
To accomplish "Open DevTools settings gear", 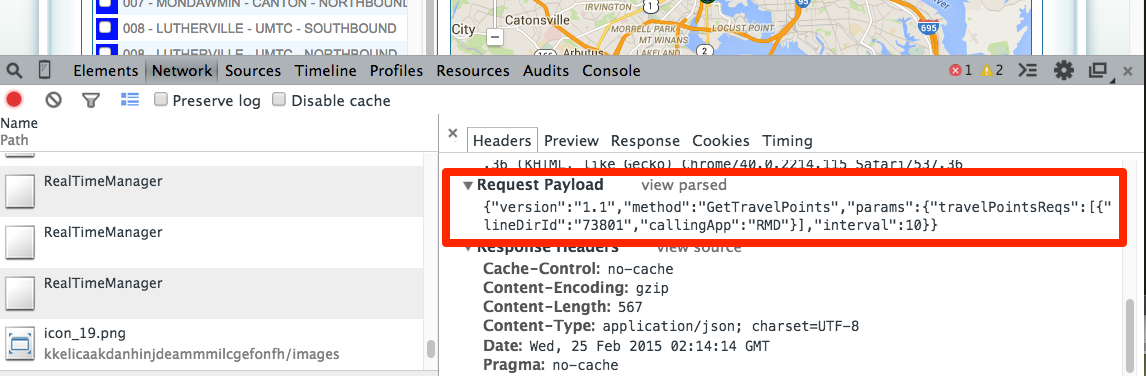I will (1063, 71).
